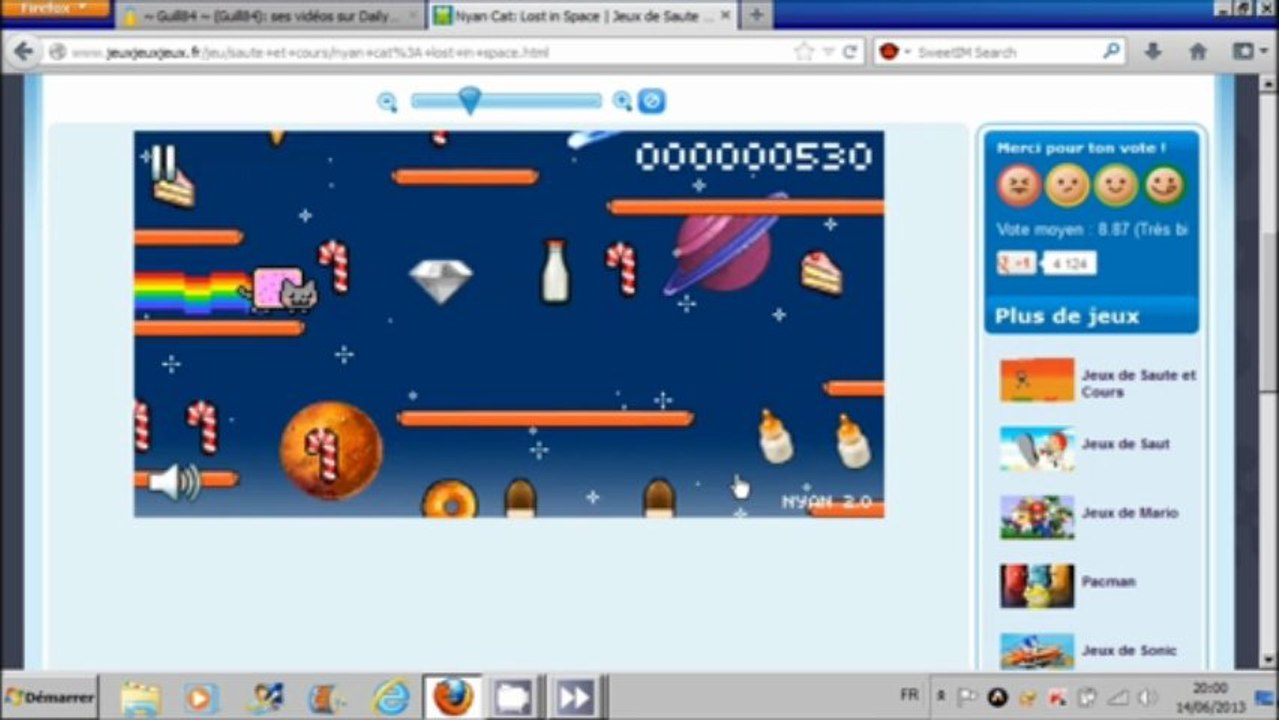This screenshot has height=720, width=1279.
Task: Launch Windows Media Player from the taskbar
Action: pyautogui.click(x=200, y=697)
